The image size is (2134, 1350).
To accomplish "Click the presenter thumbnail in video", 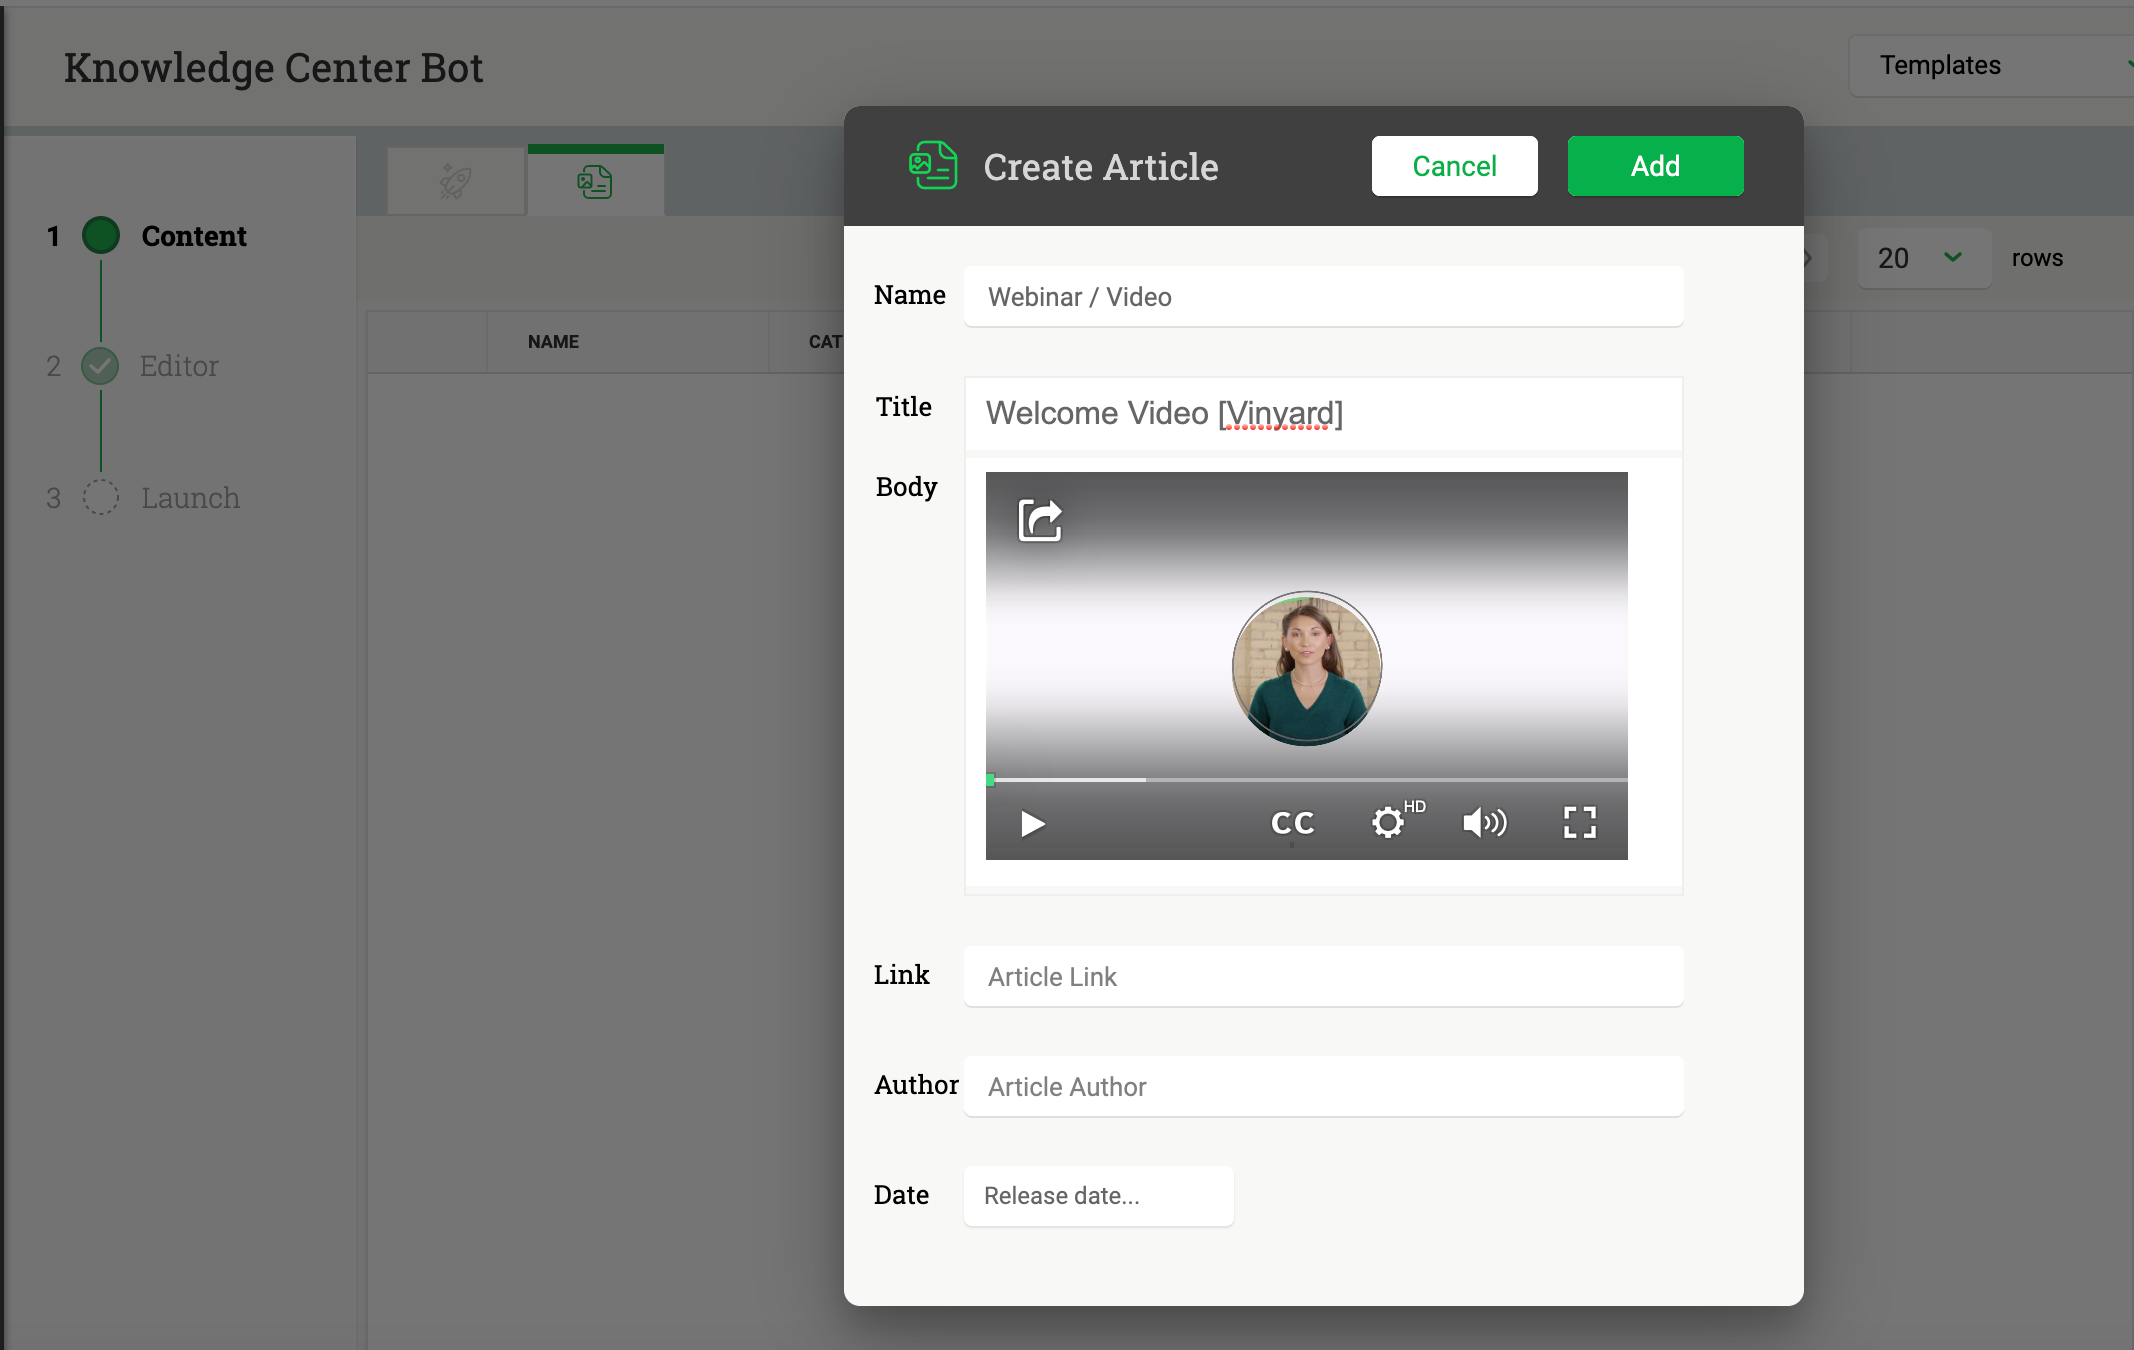I will pos(1307,668).
